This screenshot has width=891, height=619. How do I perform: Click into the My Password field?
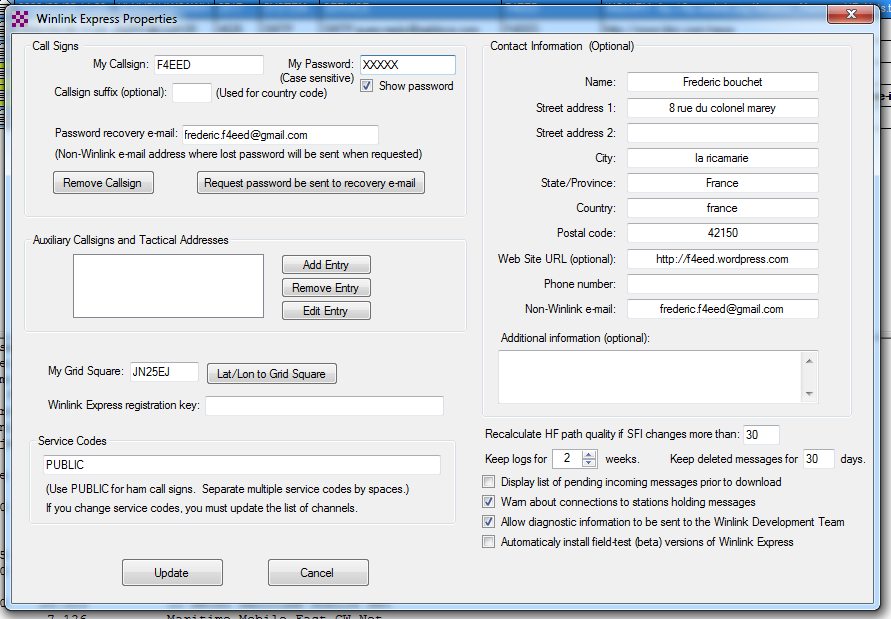(407, 65)
